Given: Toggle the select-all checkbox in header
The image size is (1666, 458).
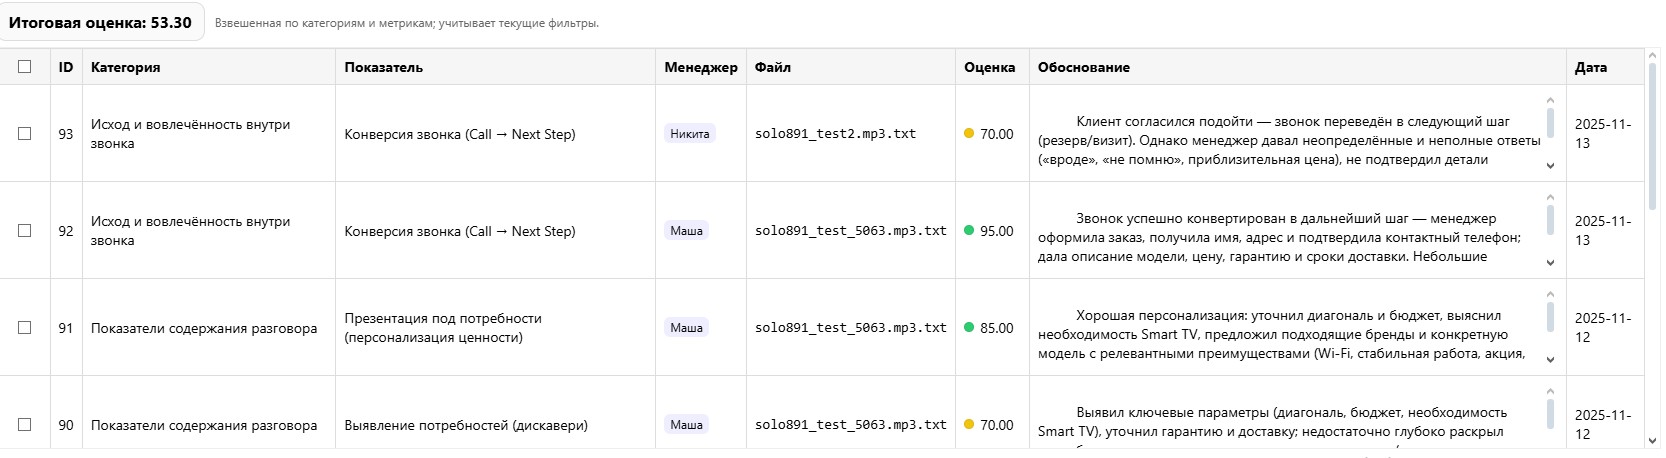Looking at the screenshot, I should (25, 67).
